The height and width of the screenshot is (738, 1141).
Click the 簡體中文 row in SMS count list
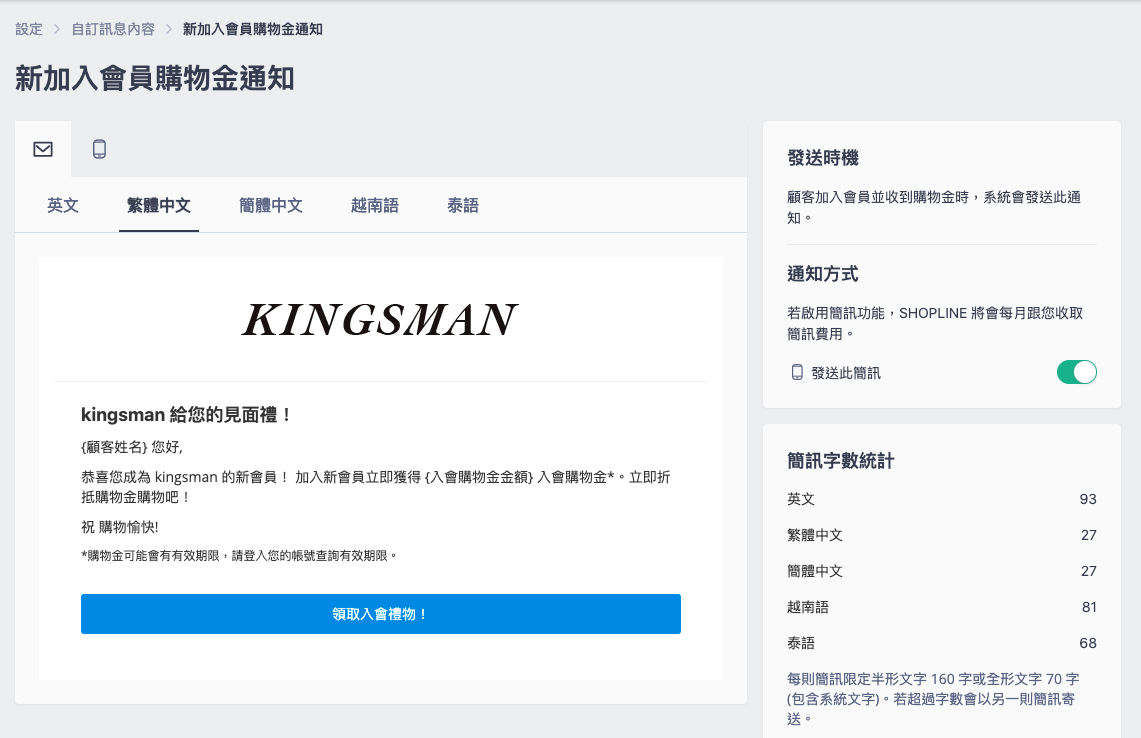(942, 571)
